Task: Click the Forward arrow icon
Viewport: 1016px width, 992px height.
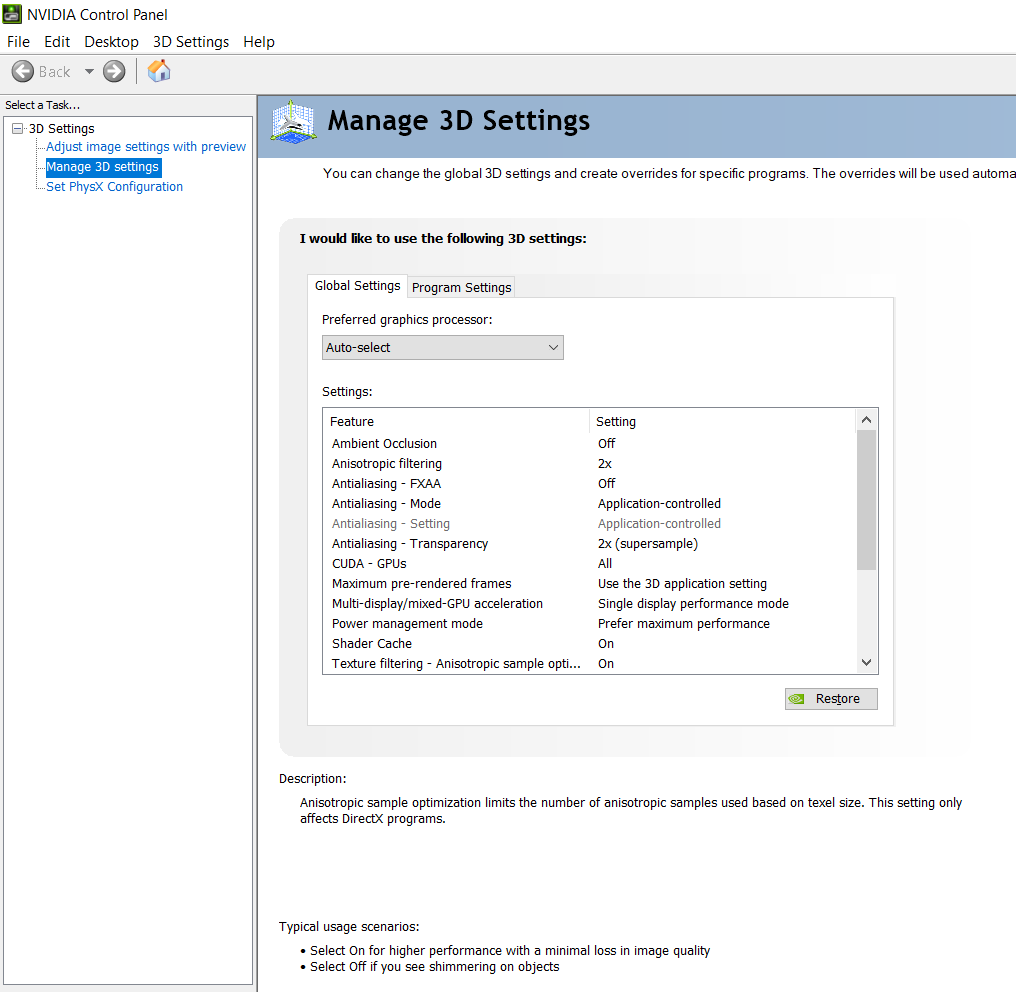Action: [x=114, y=71]
